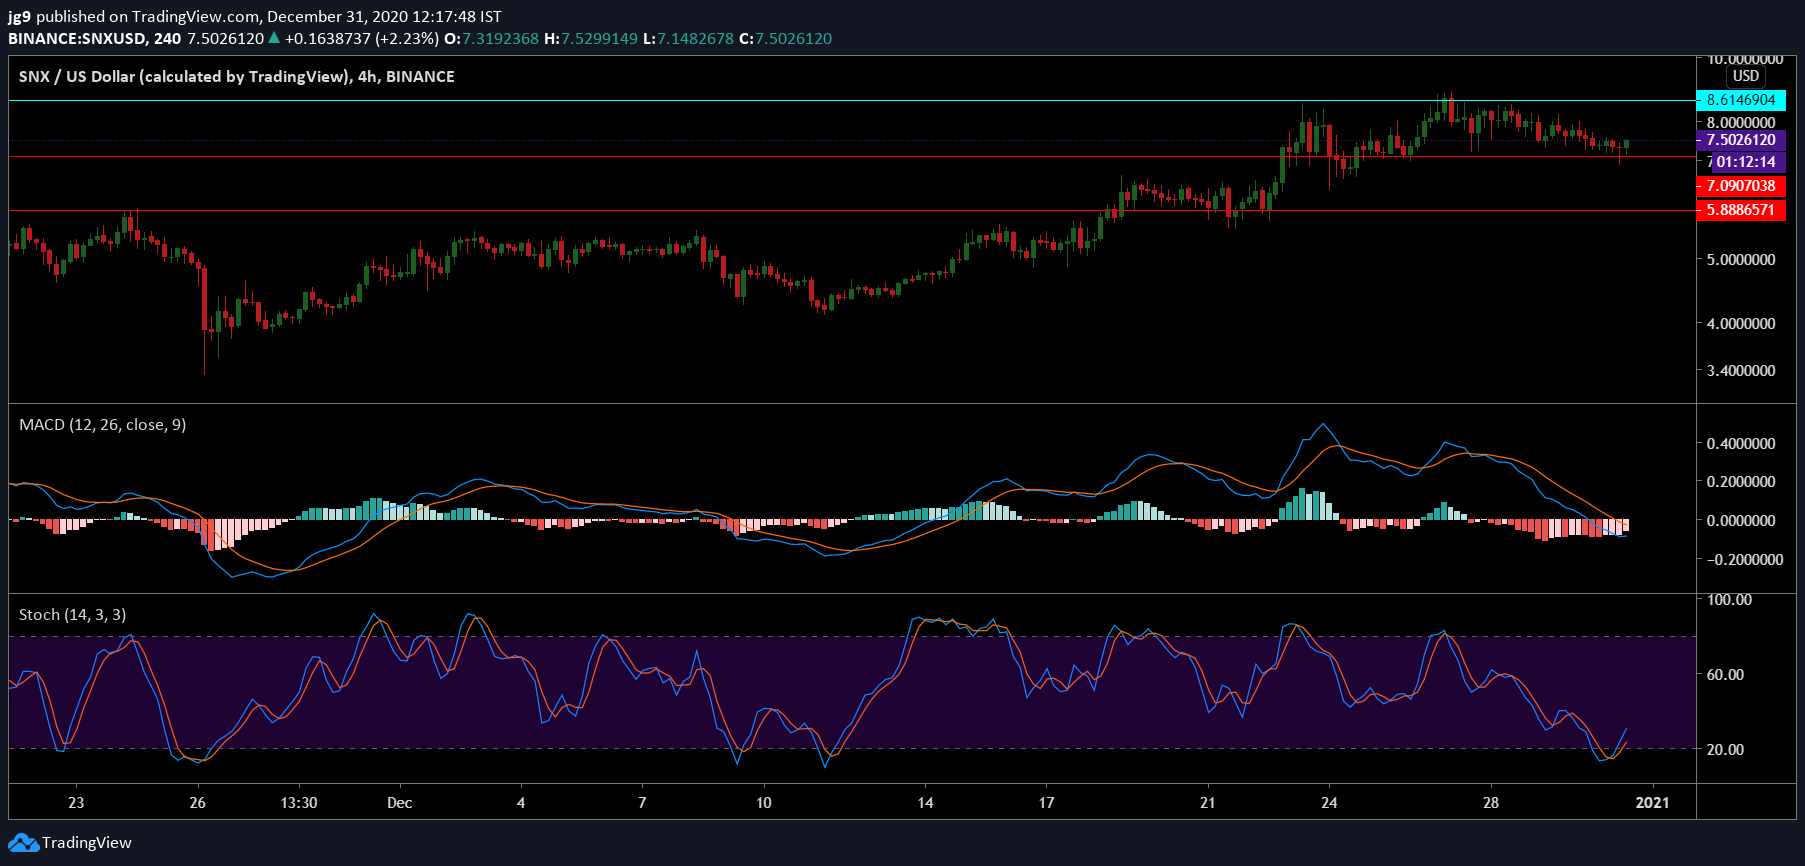
Task: Click the SNX / US Dollar chart title
Action: [237, 77]
